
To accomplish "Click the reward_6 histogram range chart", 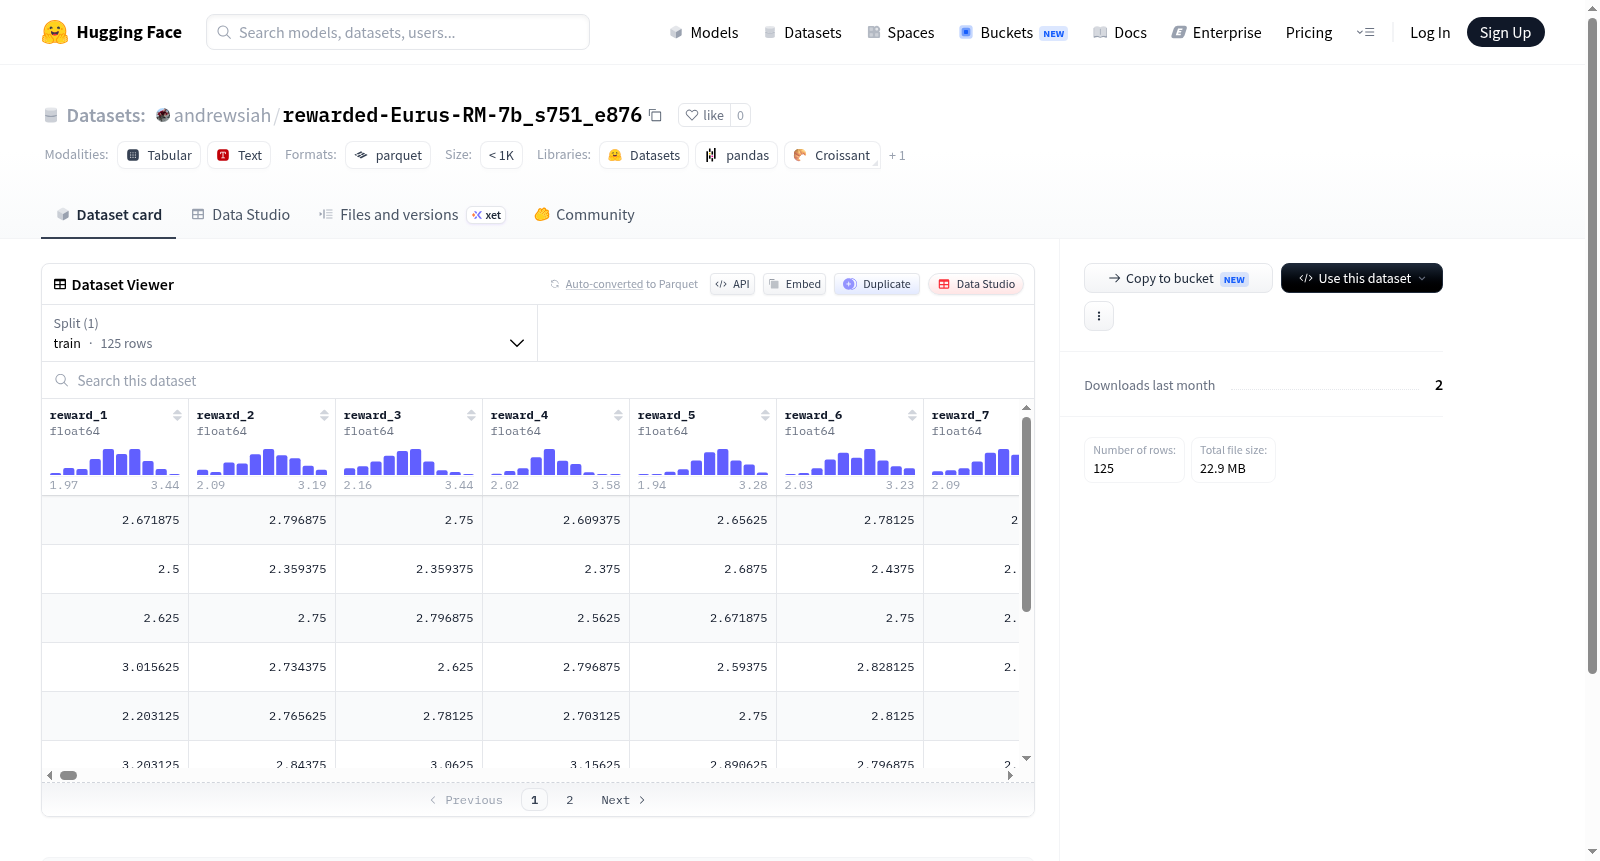I will pyautogui.click(x=850, y=462).
